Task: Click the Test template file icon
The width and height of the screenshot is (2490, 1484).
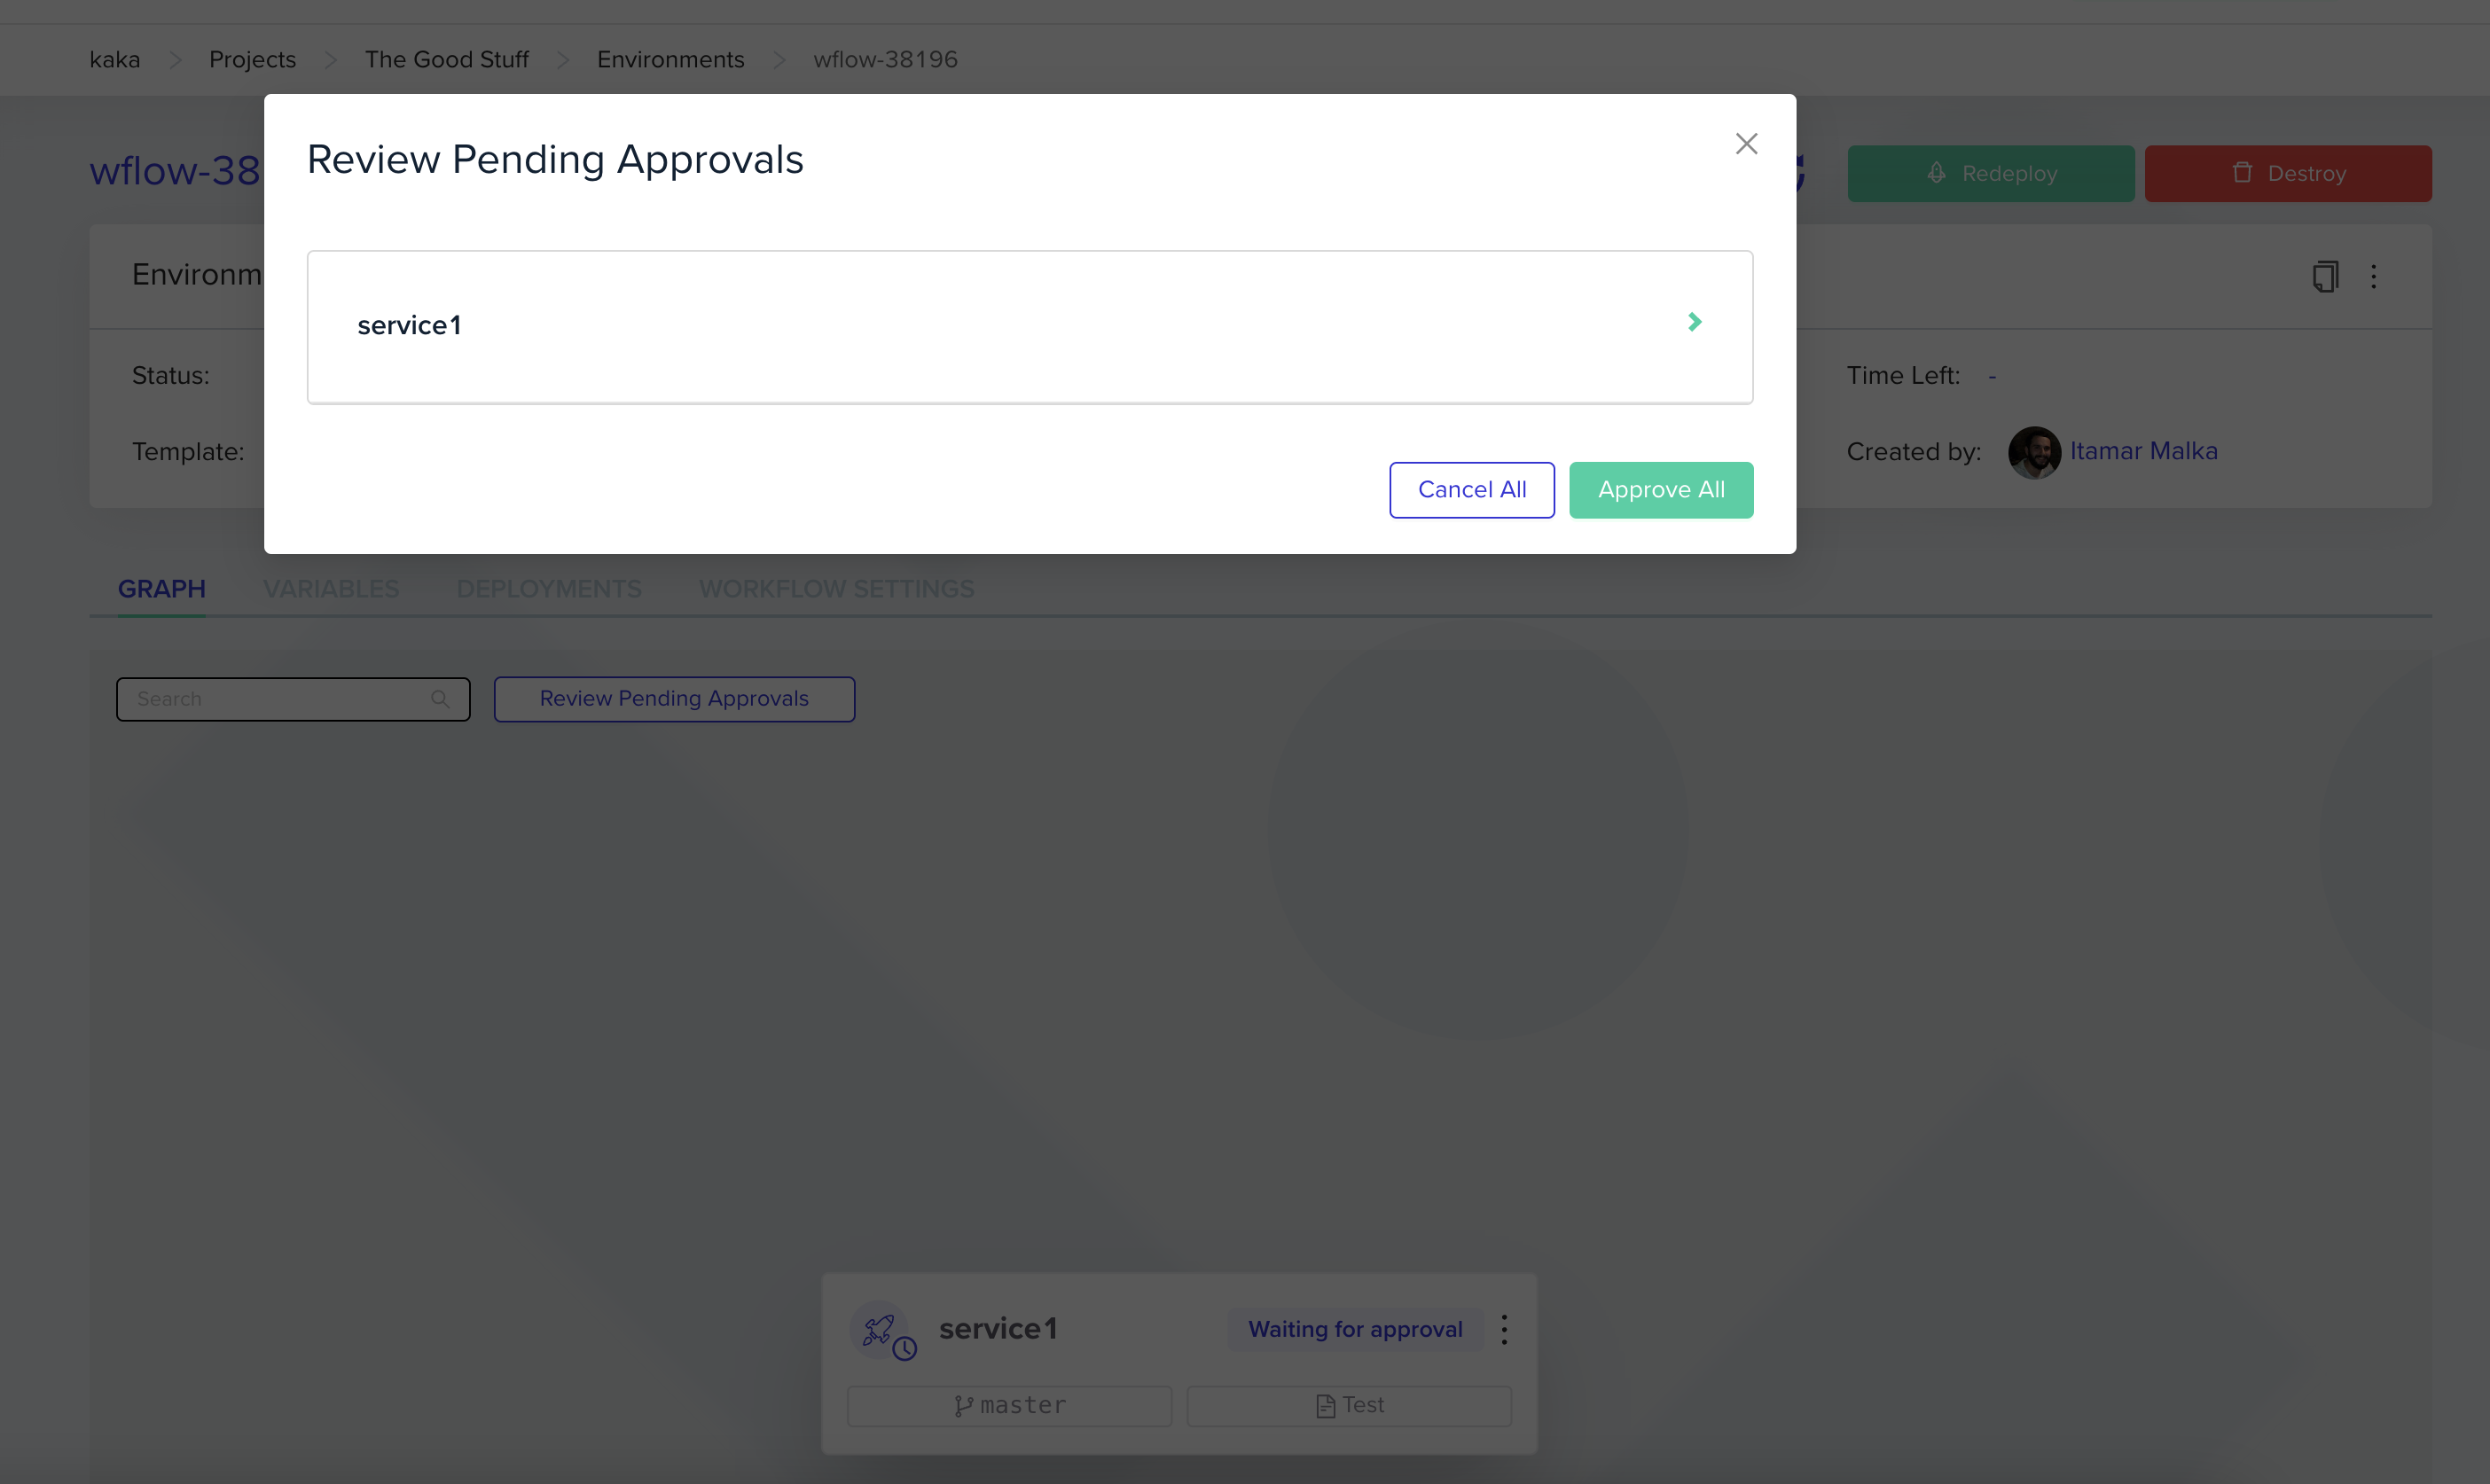Action: click(x=1325, y=1406)
